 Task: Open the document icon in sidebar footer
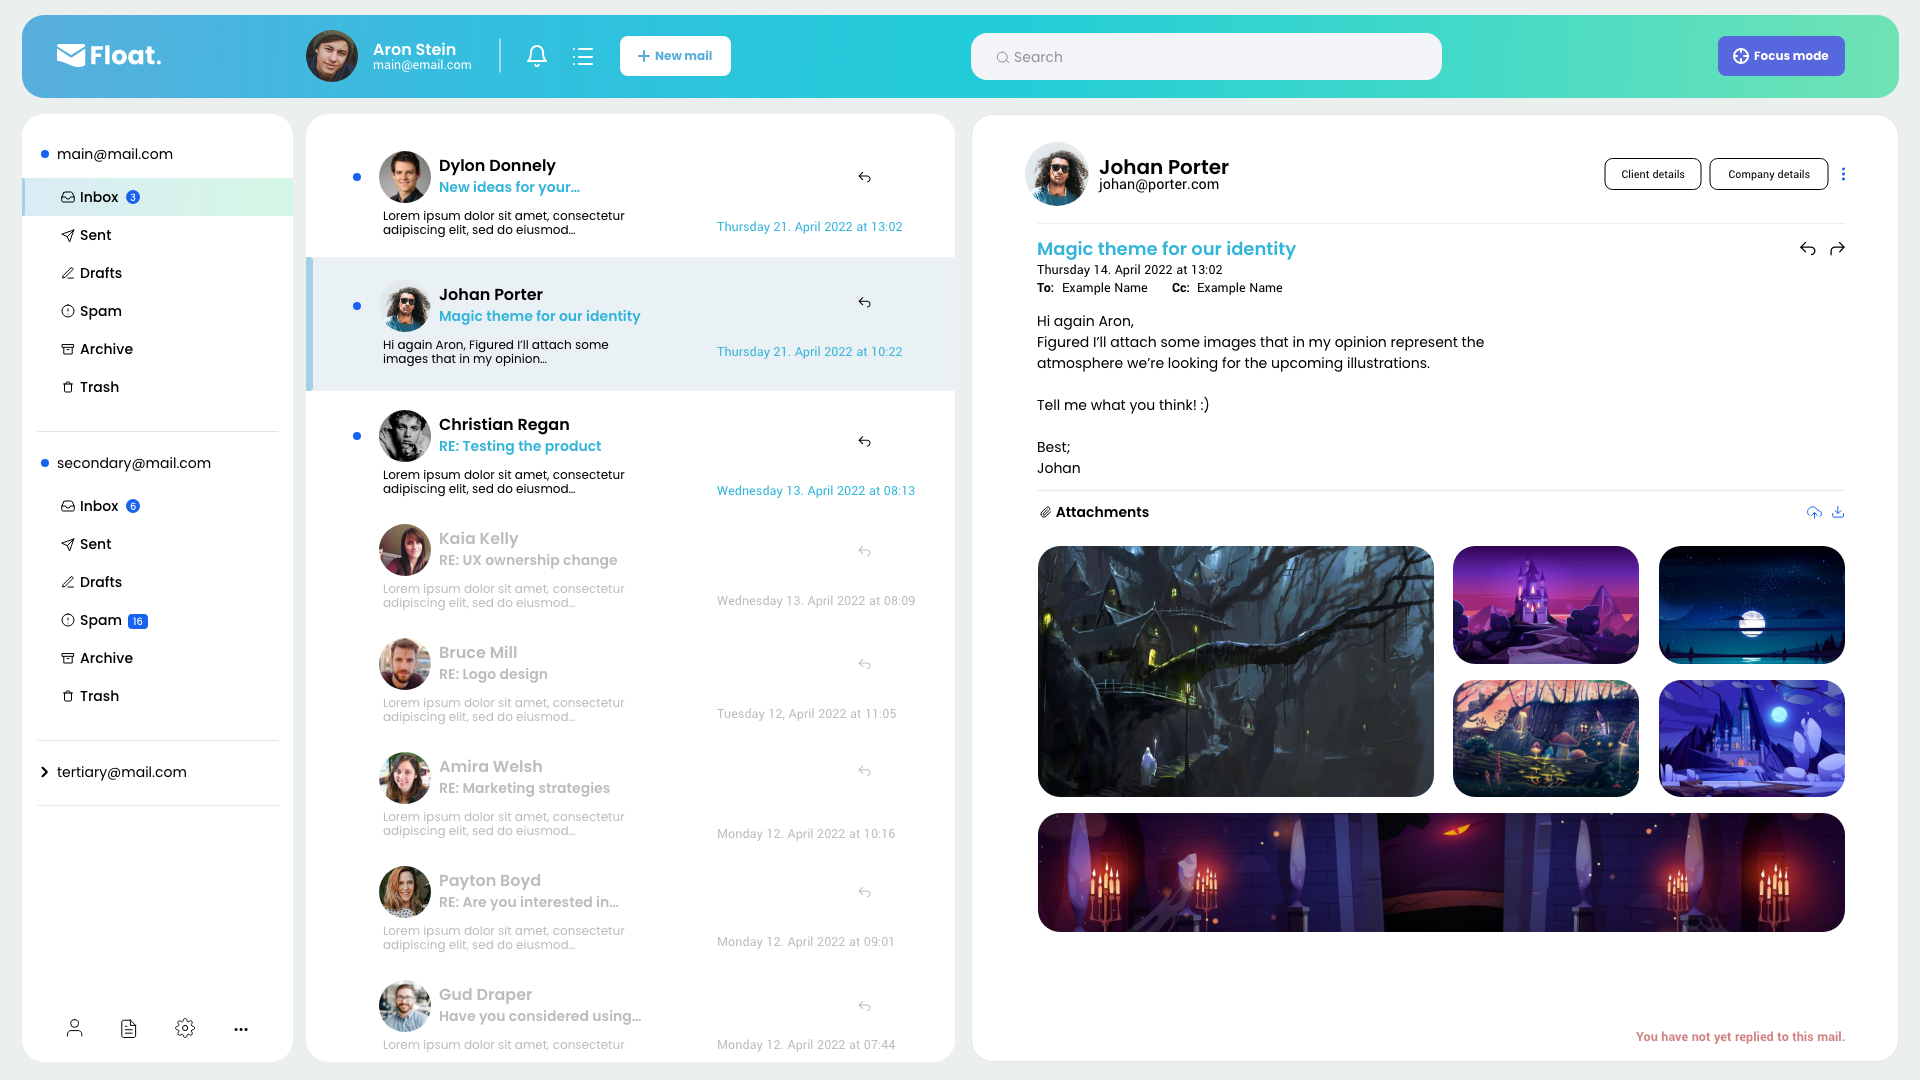click(129, 1028)
